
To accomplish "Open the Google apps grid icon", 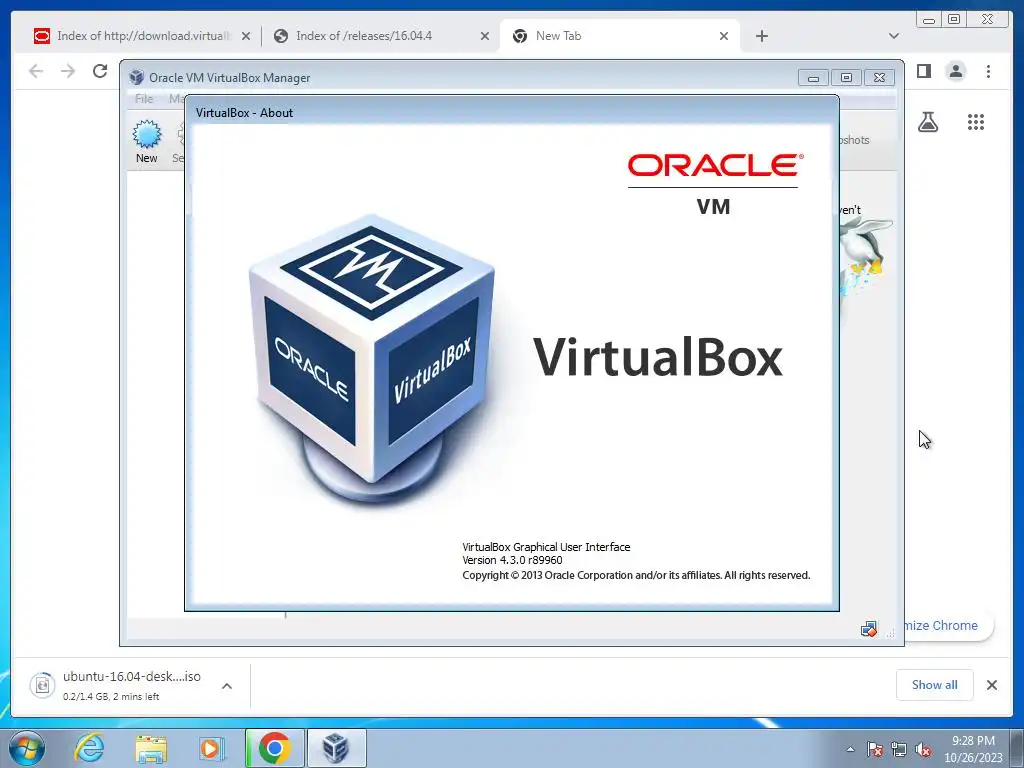I will tap(976, 121).
